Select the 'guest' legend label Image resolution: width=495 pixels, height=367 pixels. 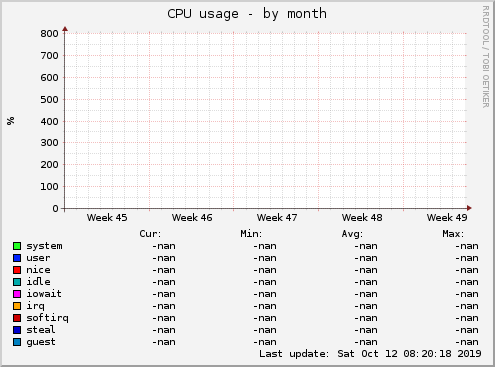pyautogui.click(x=41, y=342)
